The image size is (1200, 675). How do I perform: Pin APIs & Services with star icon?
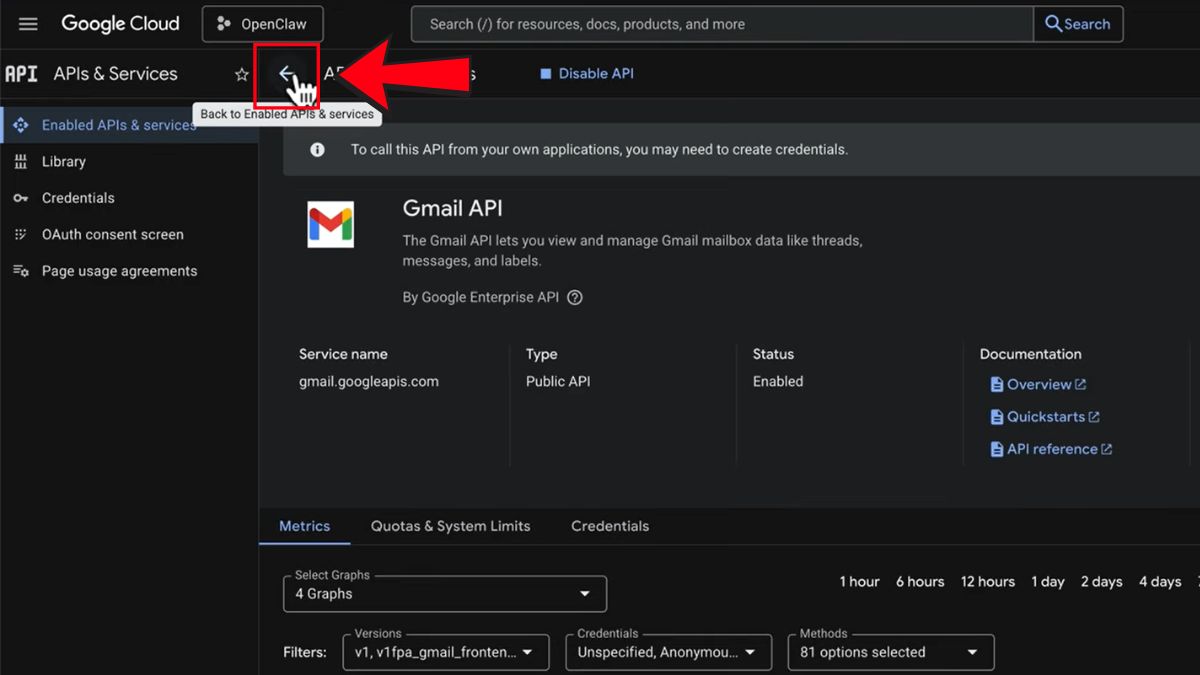pyautogui.click(x=241, y=75)
